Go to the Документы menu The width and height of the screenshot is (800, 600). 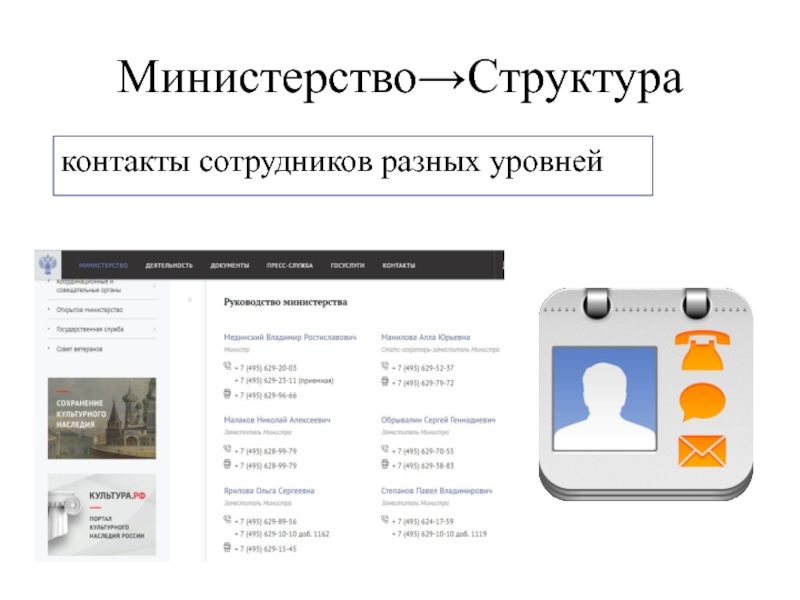(x=229, y=266)
